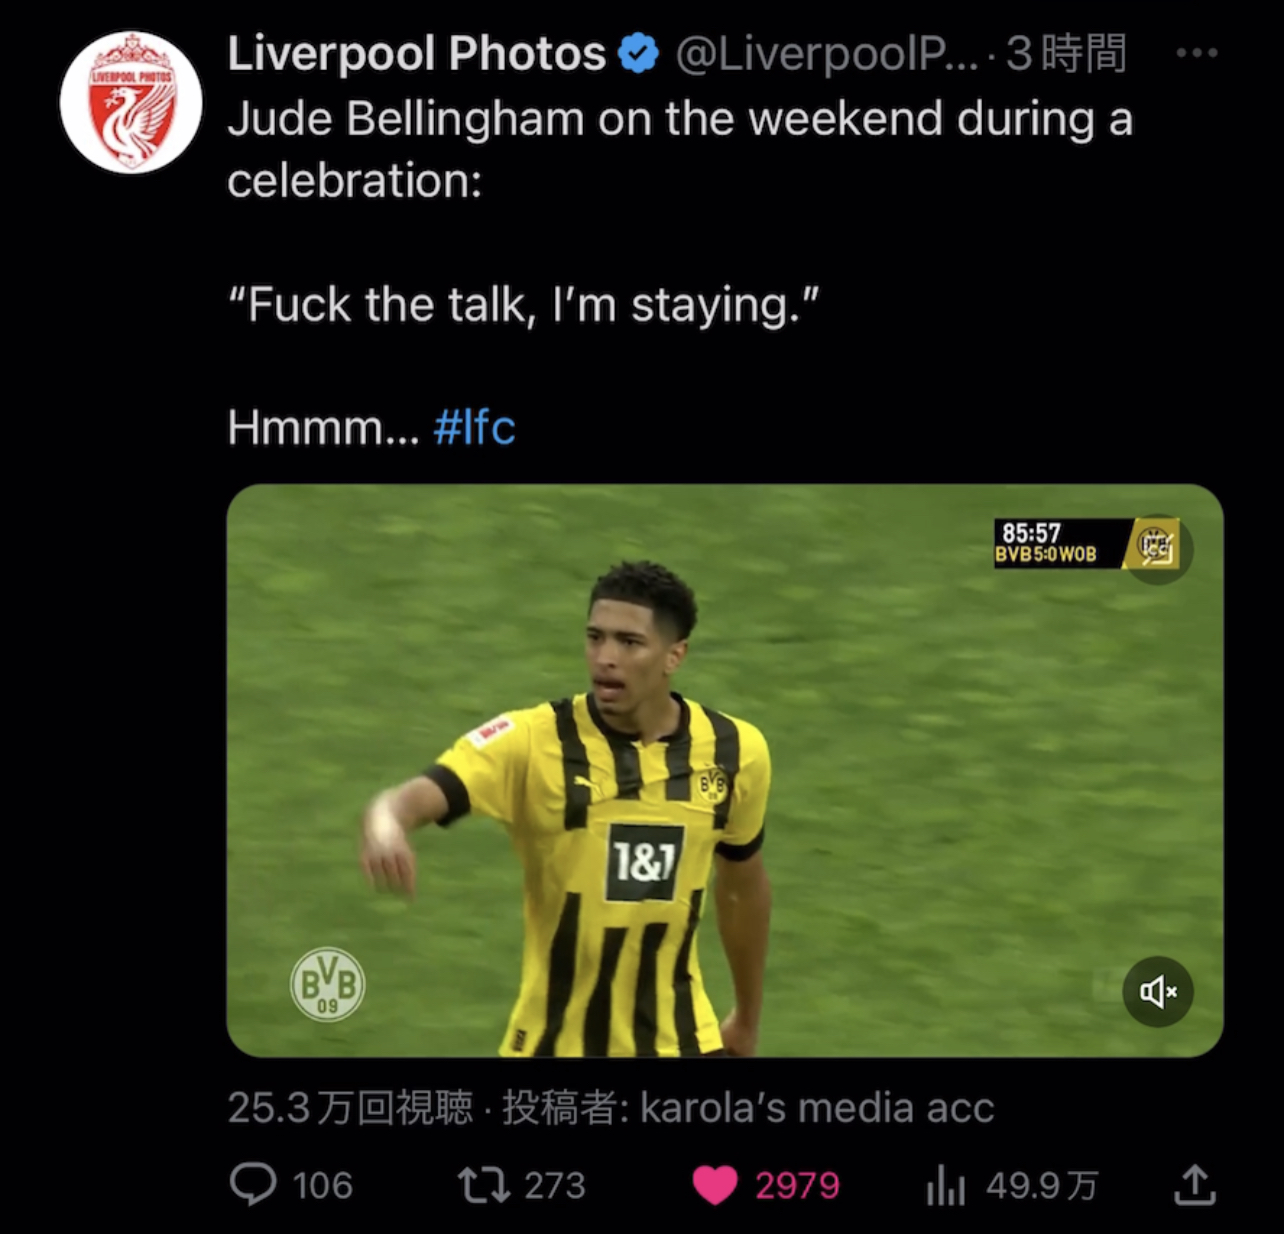
Task: Play the Bellingham video thumbnail
Action: click(x=724, y=770)
